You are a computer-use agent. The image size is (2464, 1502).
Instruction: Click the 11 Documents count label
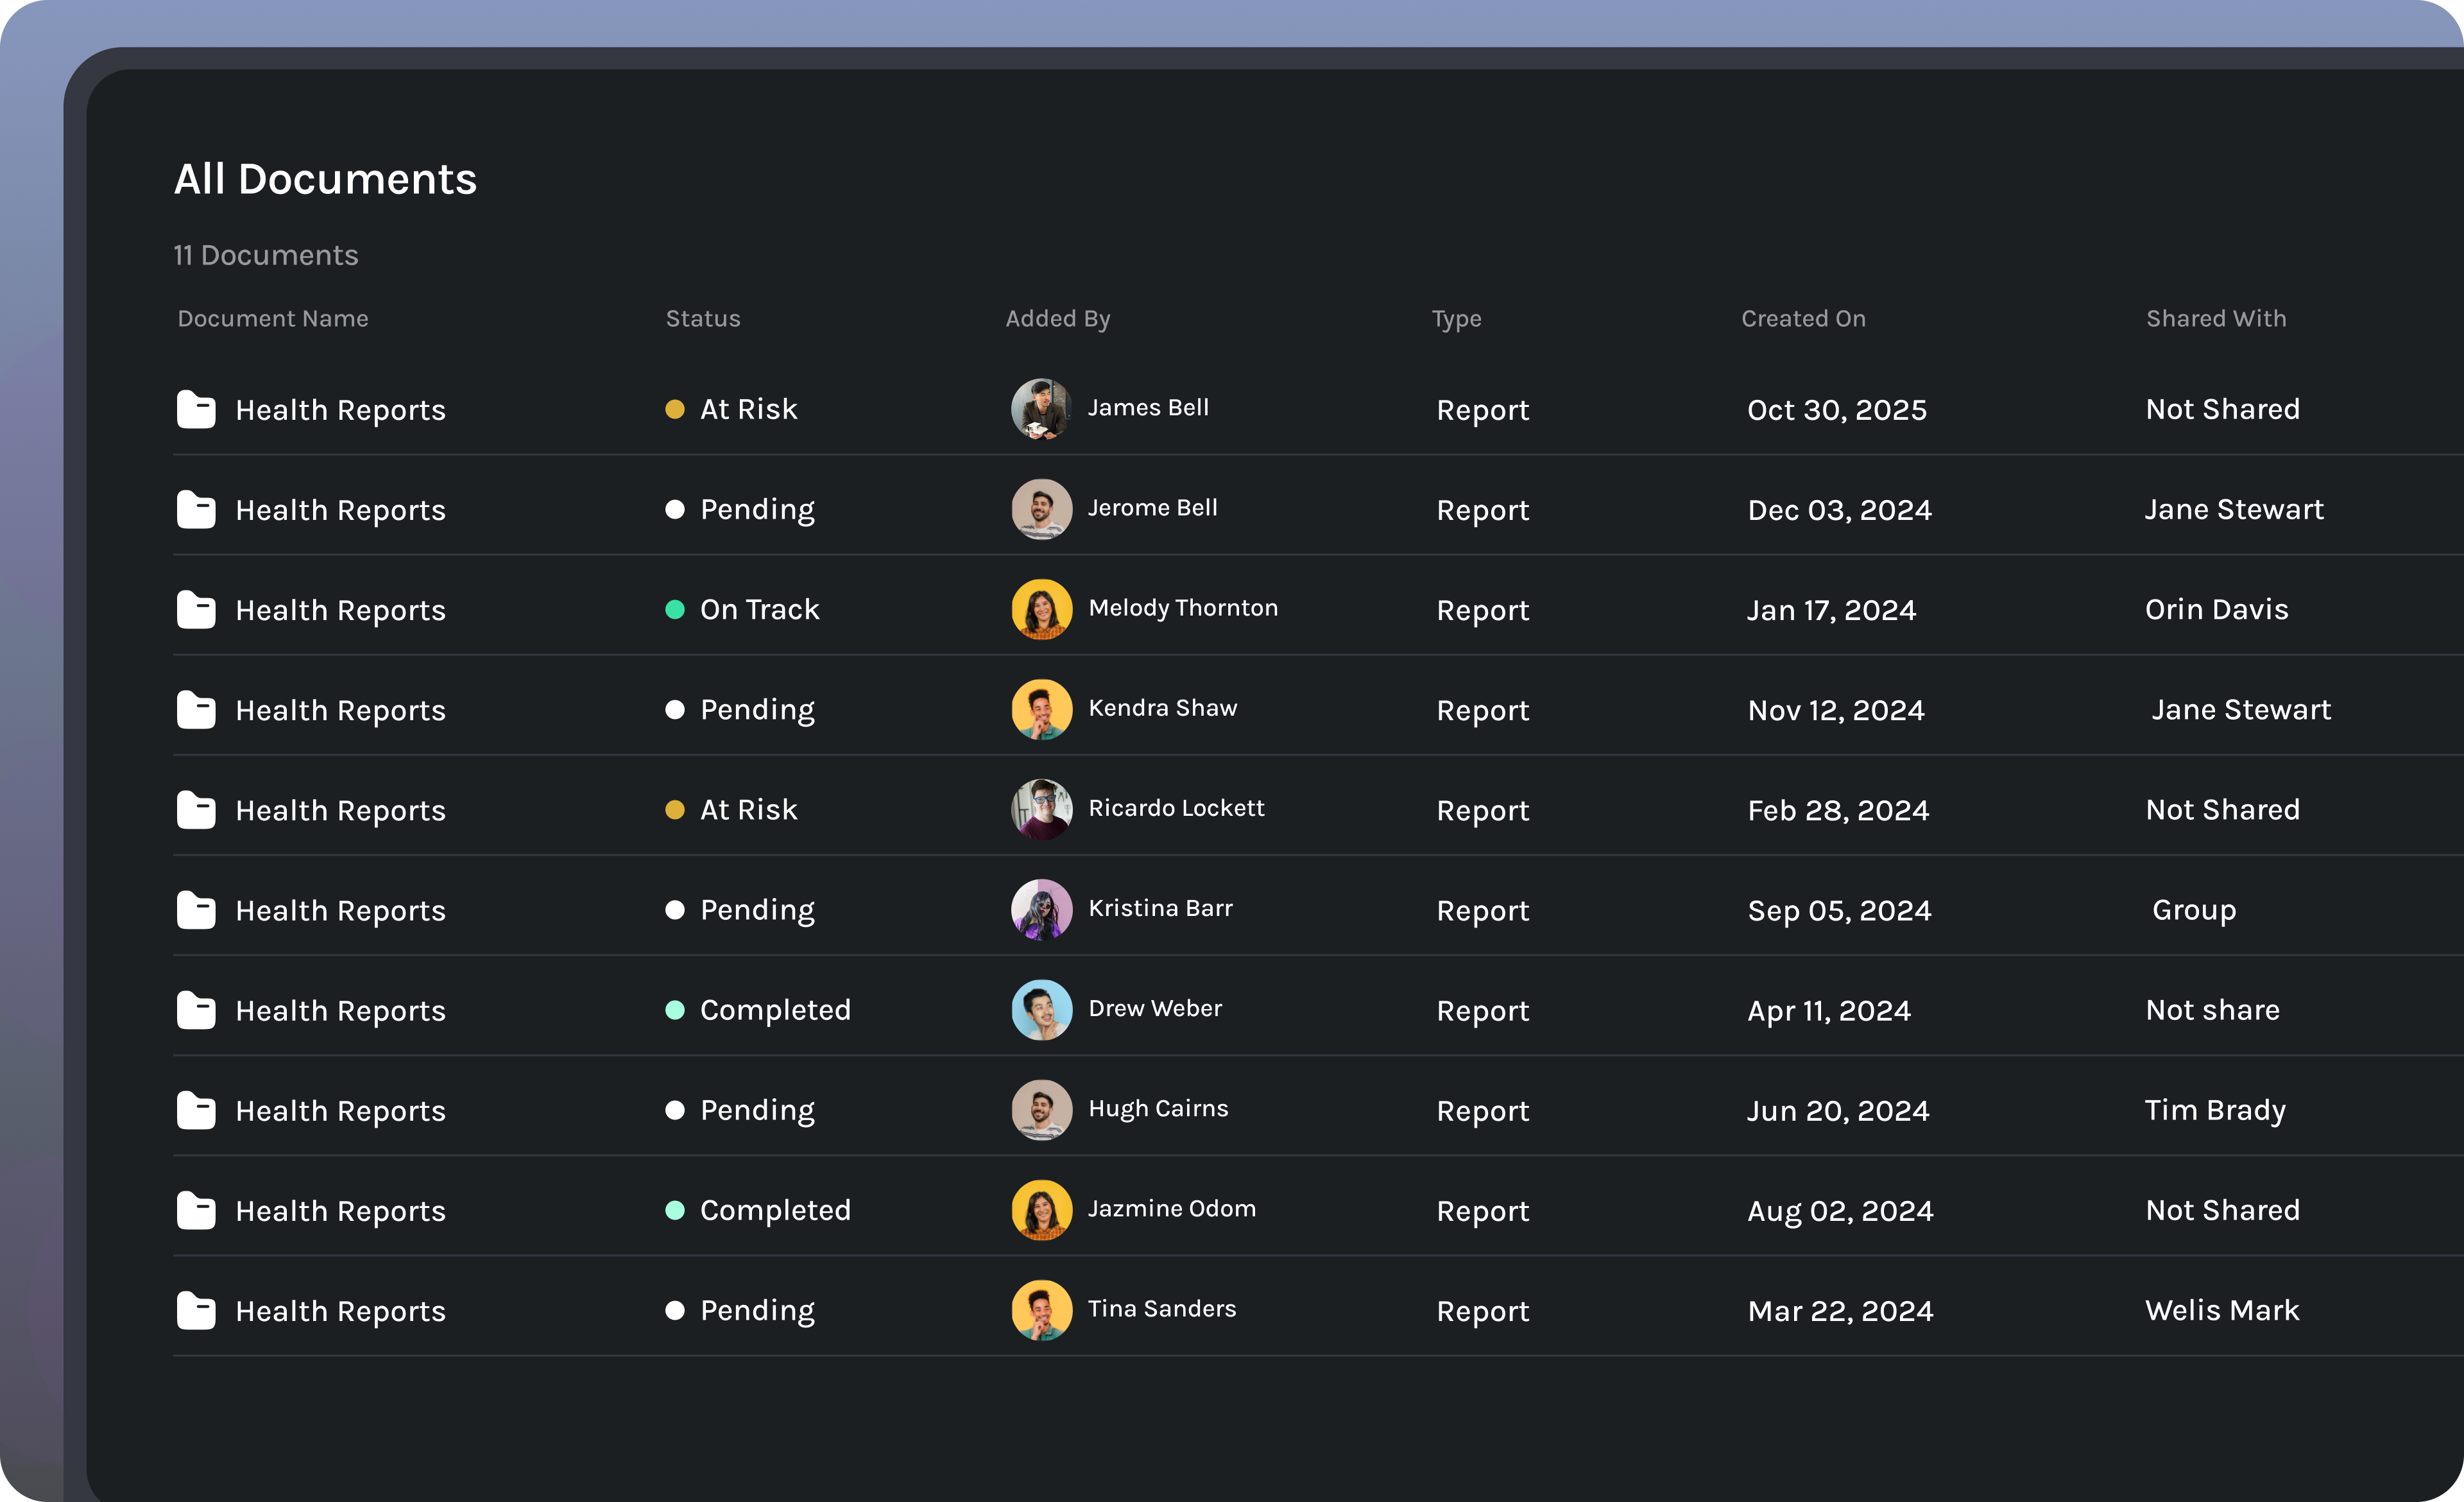coord(265,255)
